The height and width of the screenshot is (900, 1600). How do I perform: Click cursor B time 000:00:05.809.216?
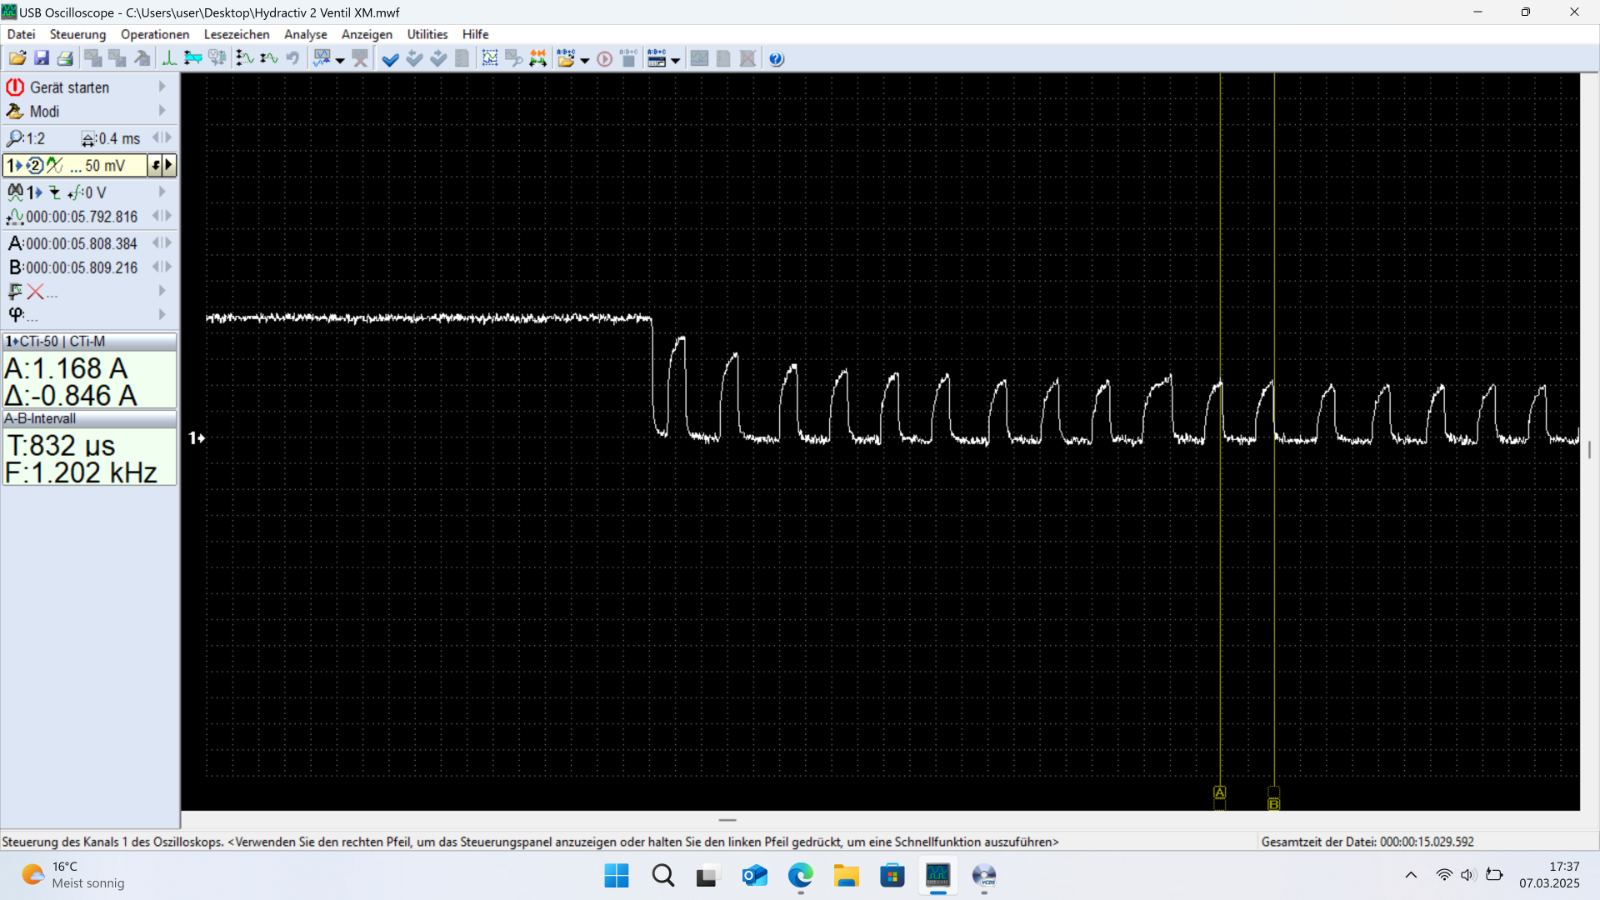[82, 267]
